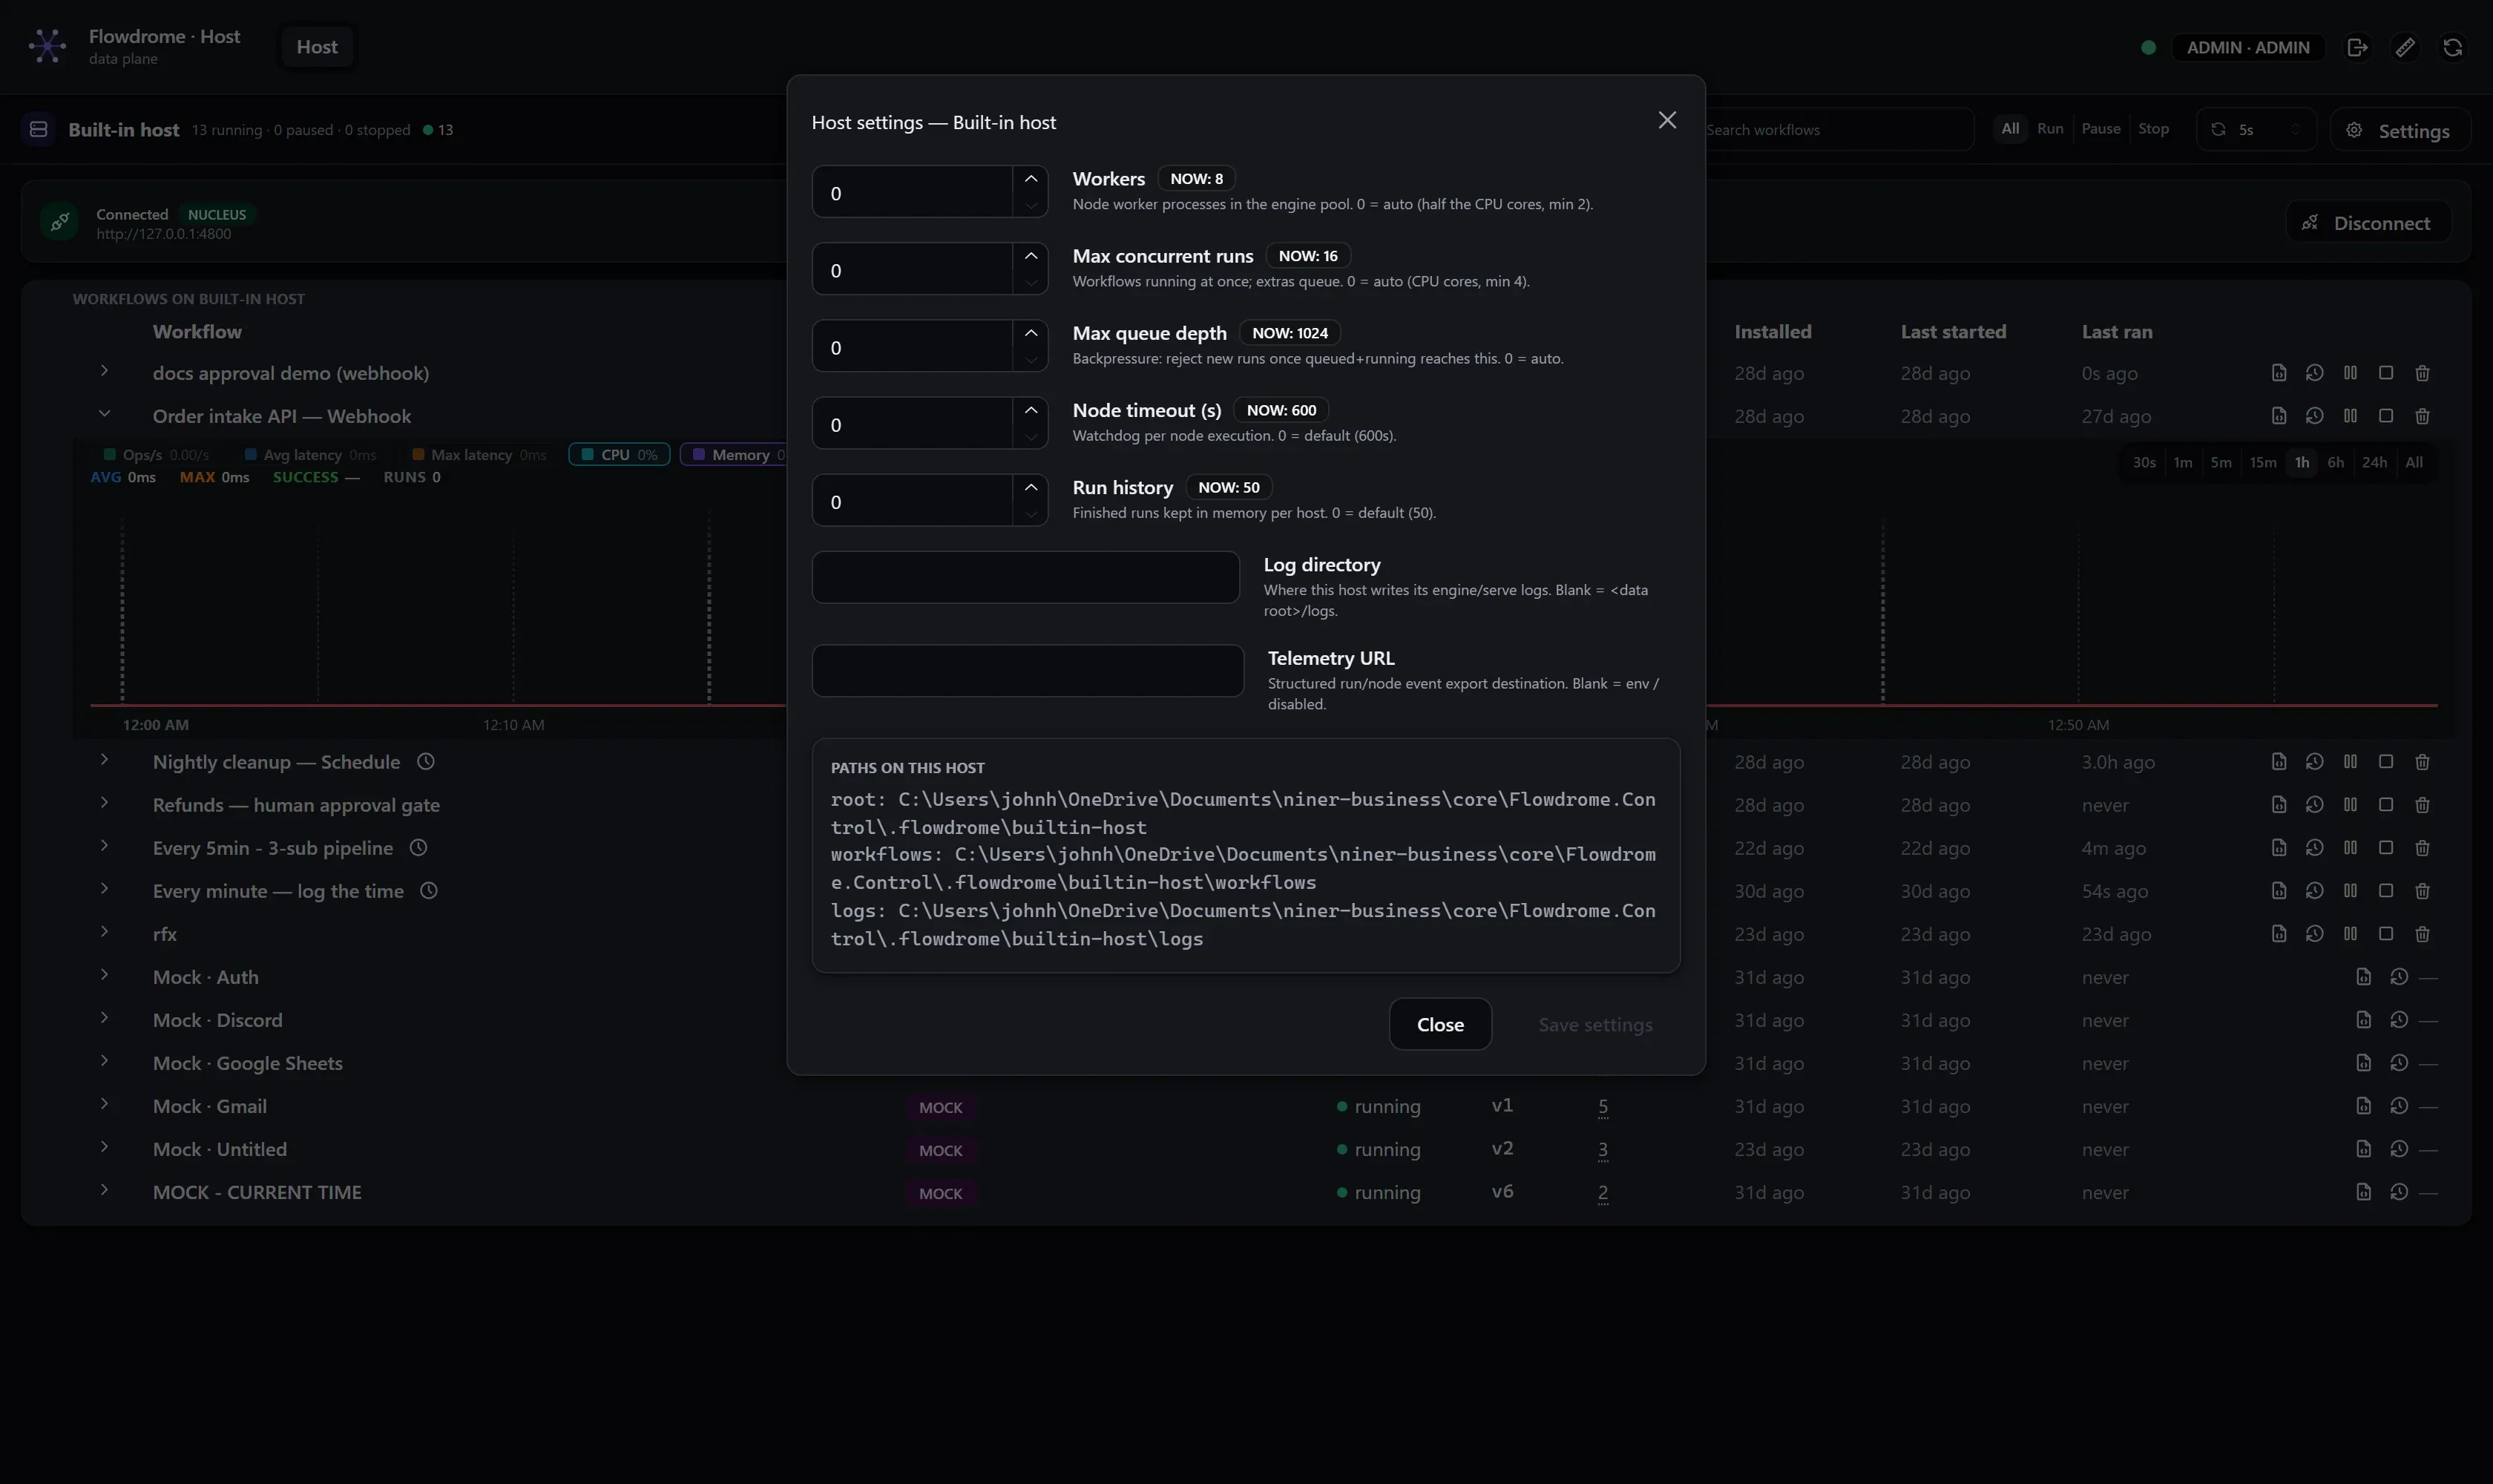Pause the docs approval demo workflow
Image resolution: width=2493 pixels, height=1484 pixels.
click(2350, 373)
